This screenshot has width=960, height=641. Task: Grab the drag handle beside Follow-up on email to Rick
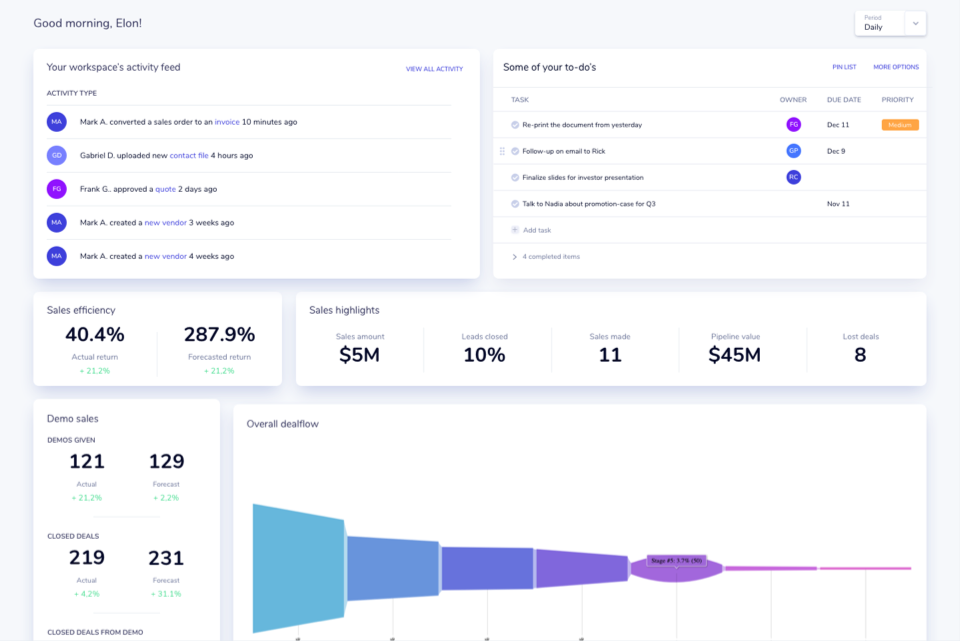coord(502,151)
